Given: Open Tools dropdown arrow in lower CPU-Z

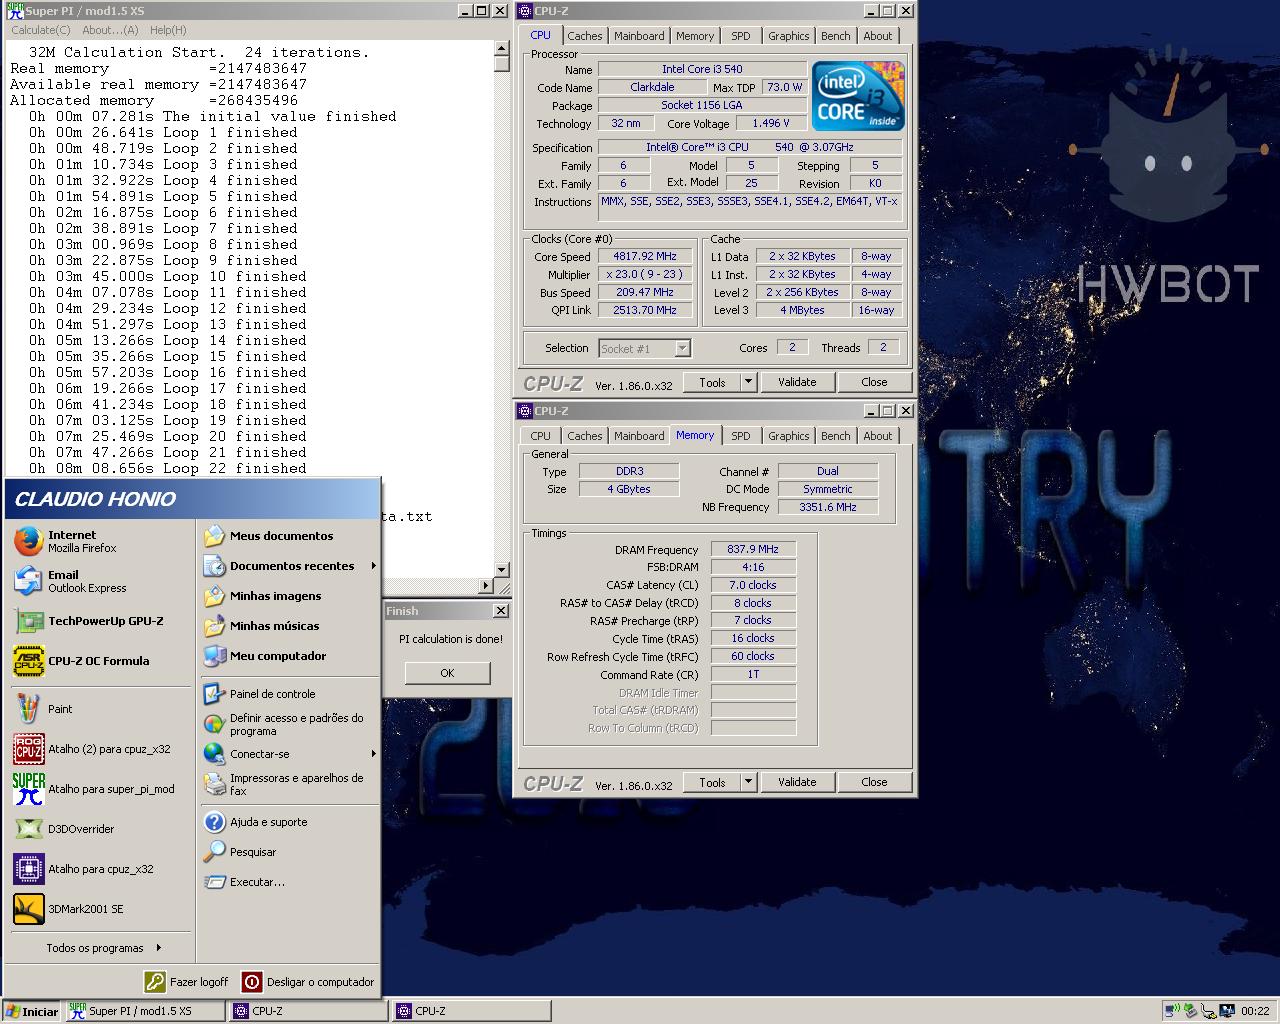Looking at the screenshot, I should pyautogui.click(x=747, y=782).
